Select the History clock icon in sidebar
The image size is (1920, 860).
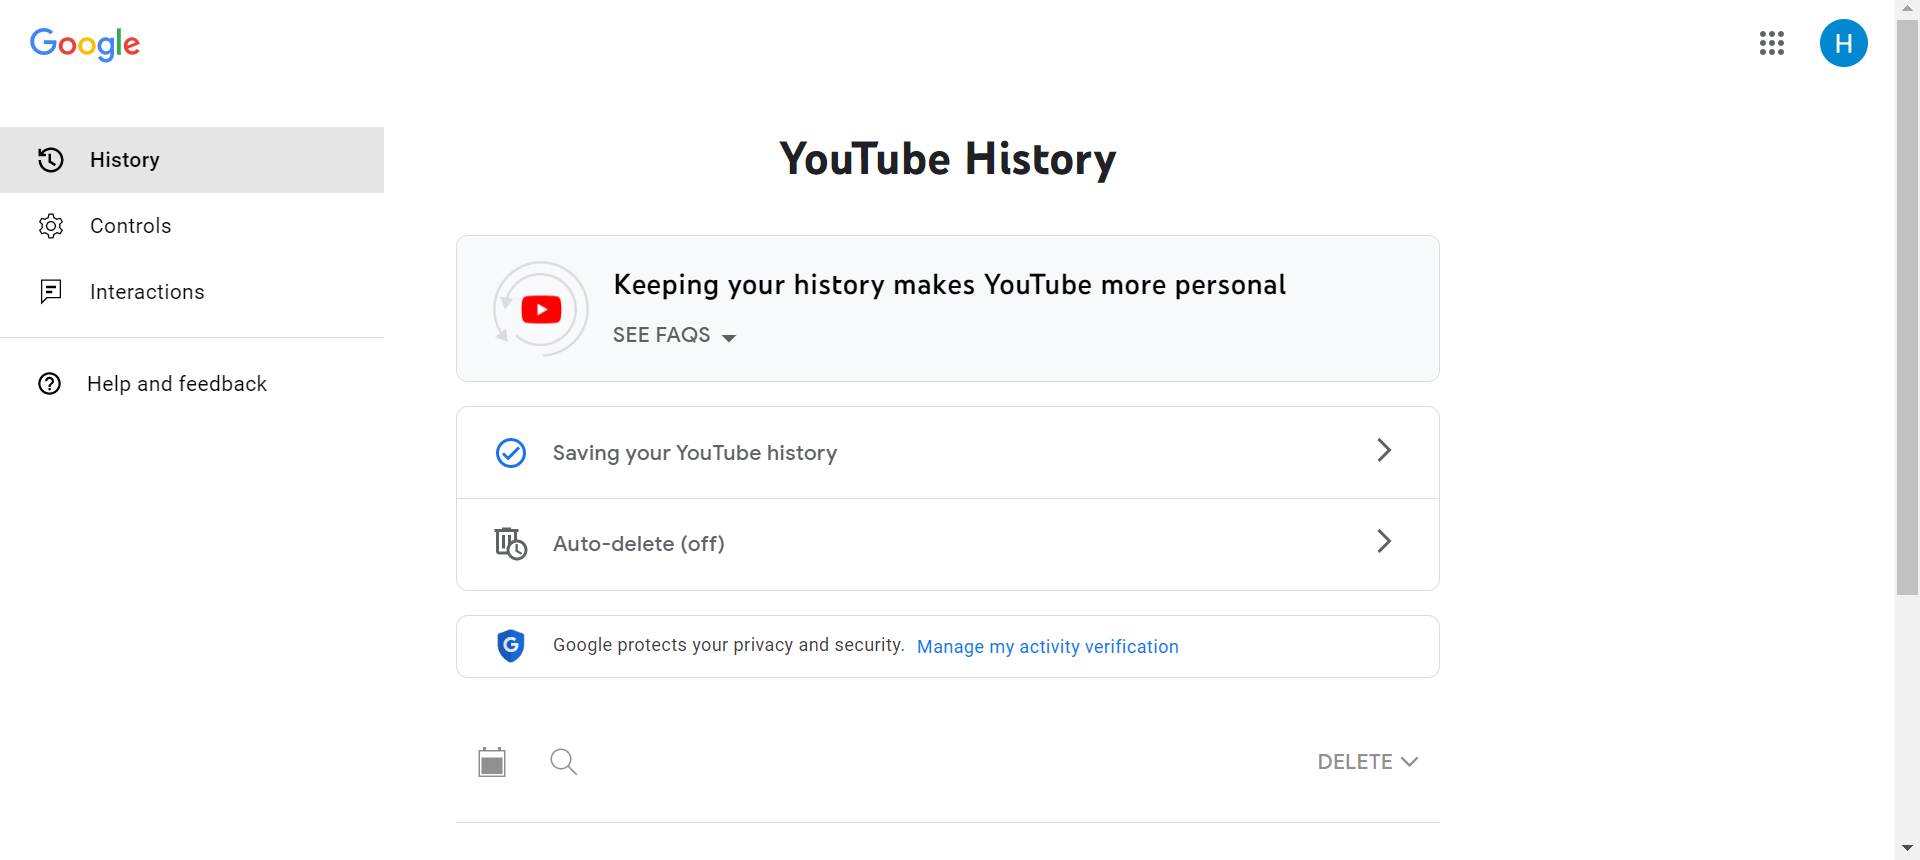pos(51,160)
